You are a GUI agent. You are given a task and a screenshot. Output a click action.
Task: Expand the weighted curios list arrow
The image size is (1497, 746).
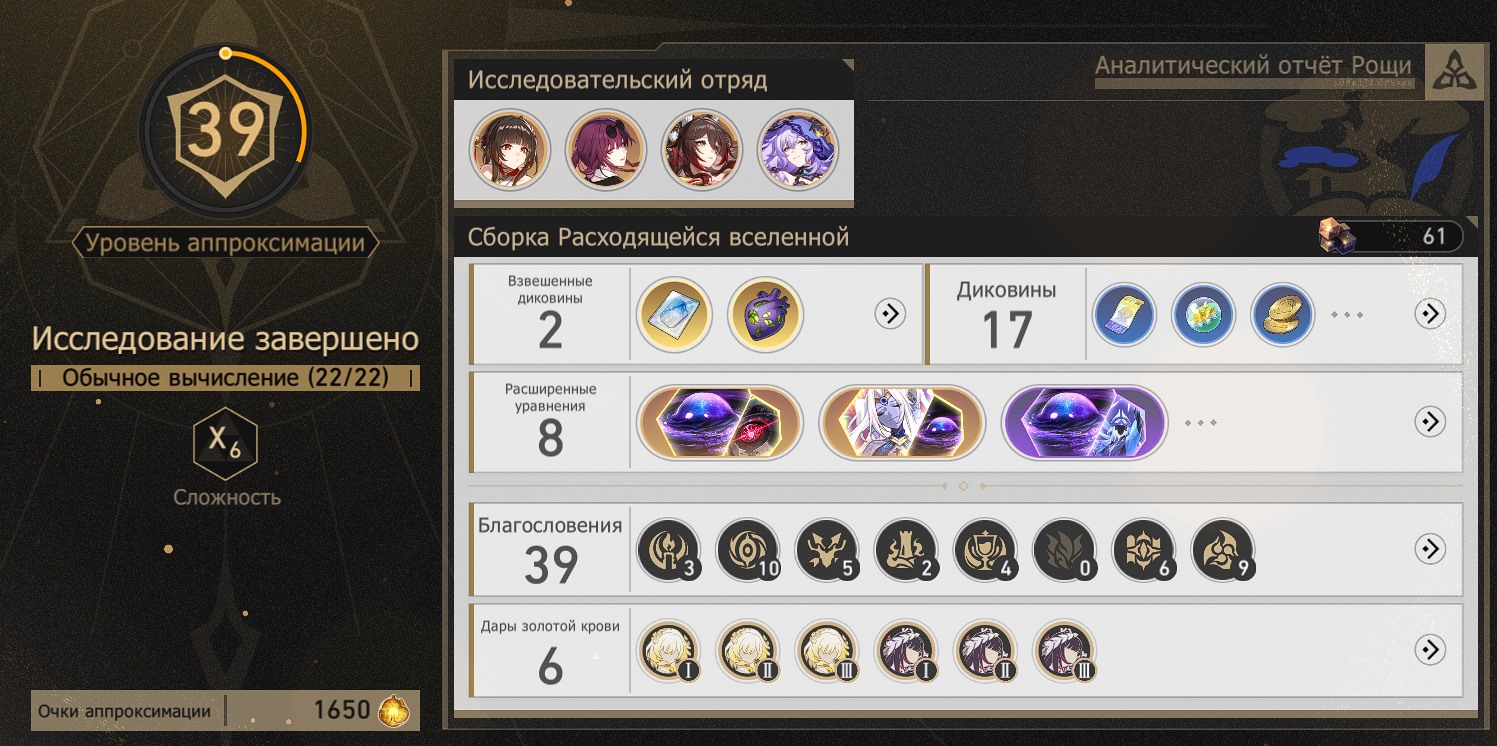coord(890,314)
